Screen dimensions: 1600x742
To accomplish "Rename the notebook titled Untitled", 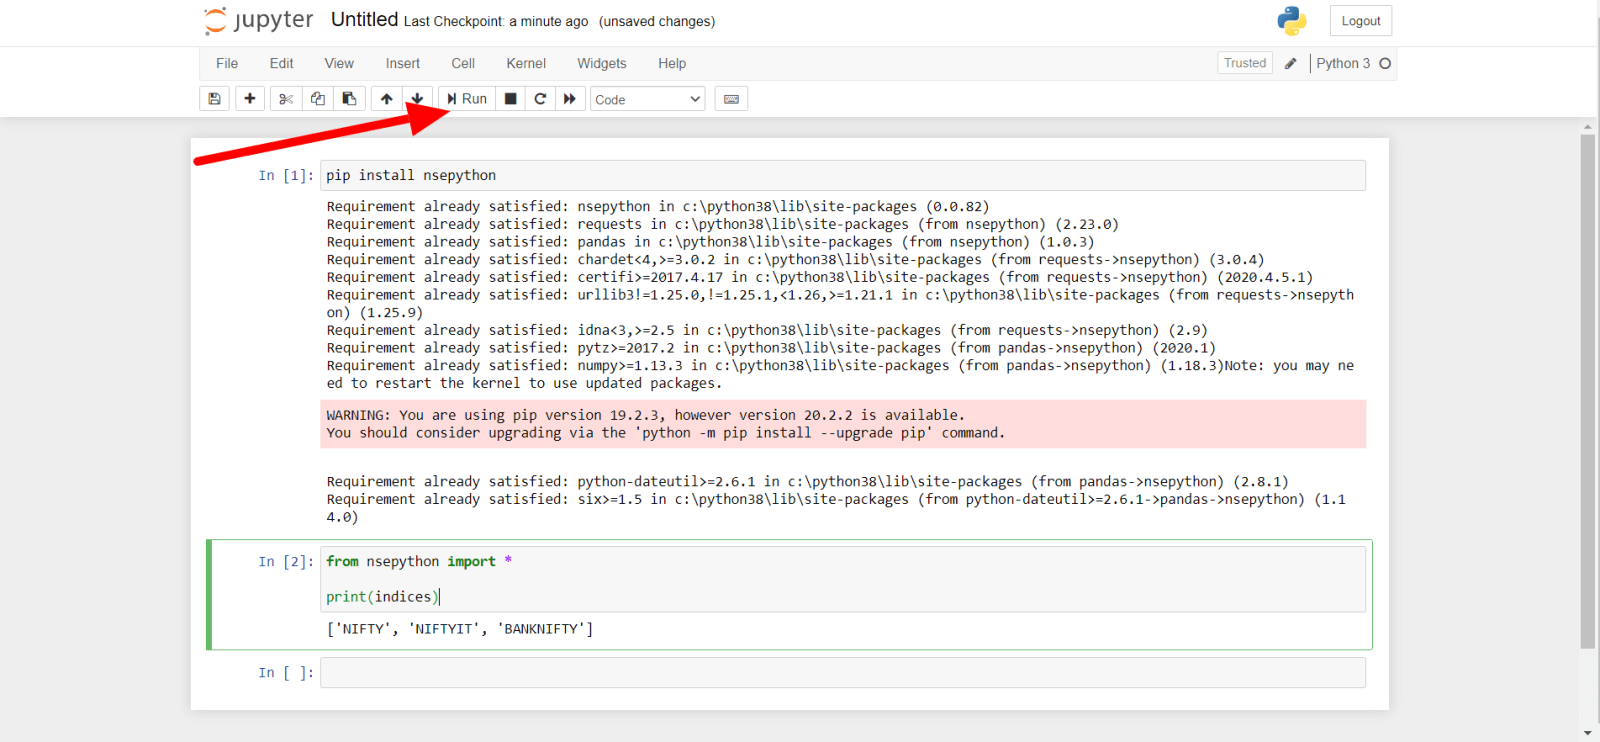I will [364, 20].
